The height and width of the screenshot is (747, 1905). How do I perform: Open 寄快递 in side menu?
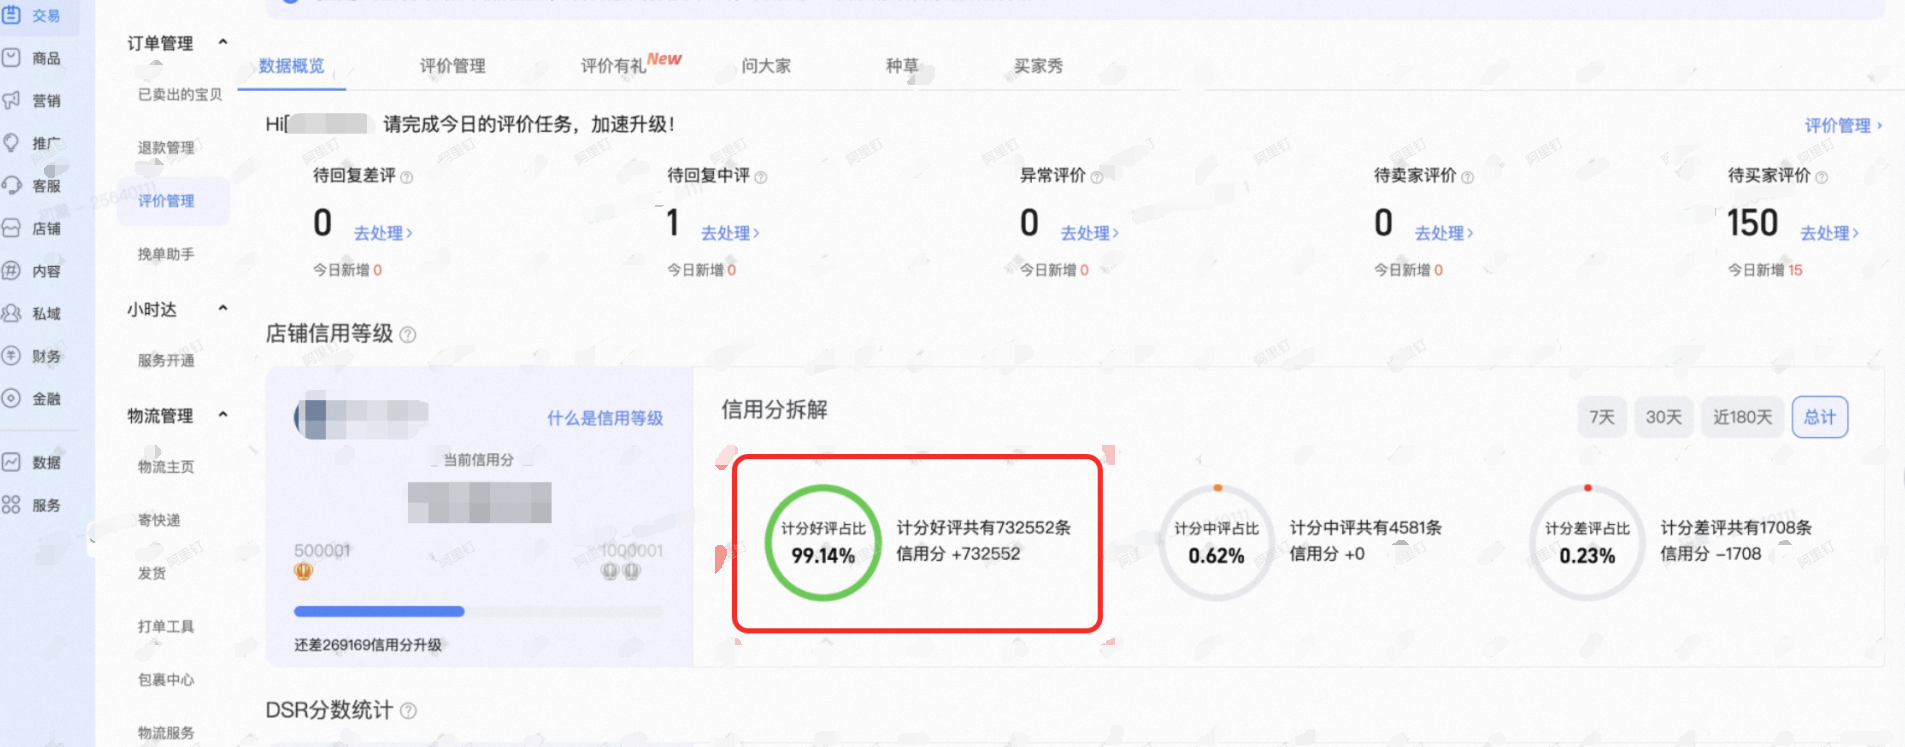click(159, 520)
